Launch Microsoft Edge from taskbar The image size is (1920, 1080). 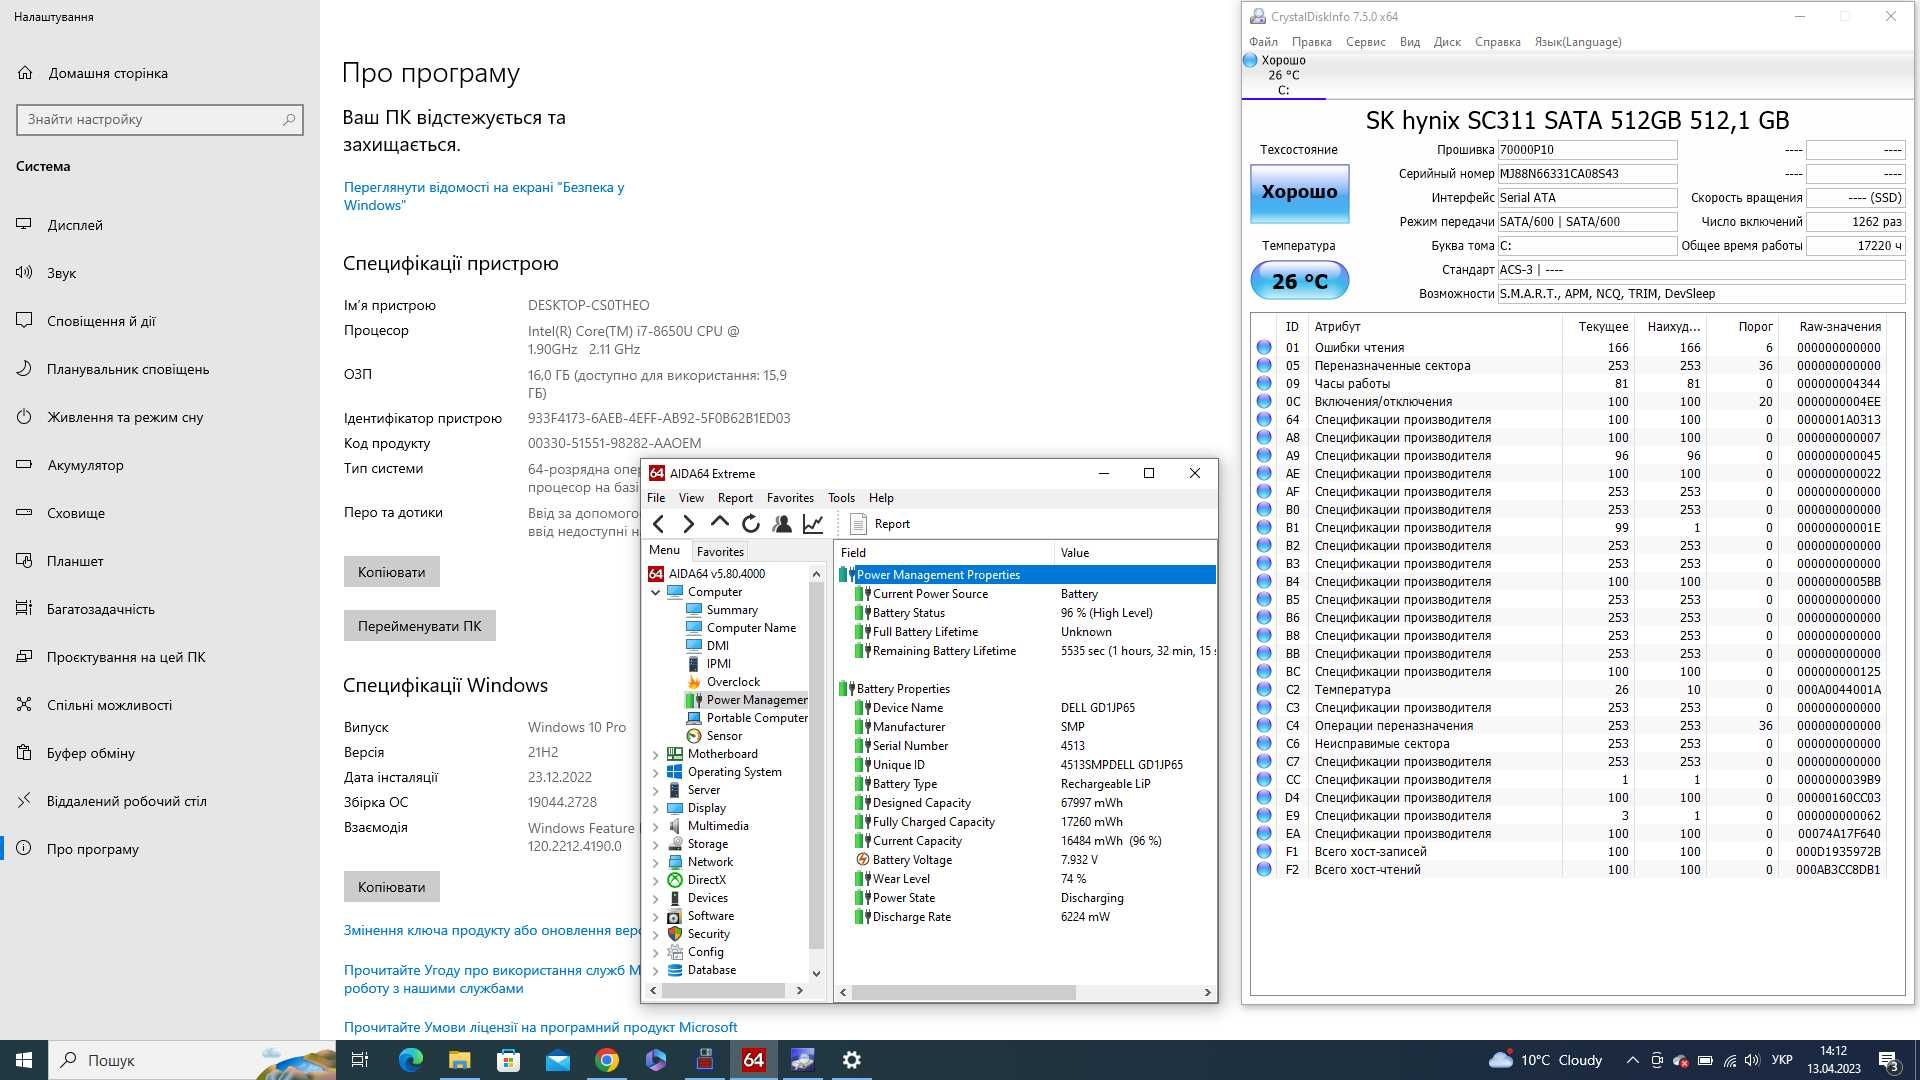[410, 1060]
